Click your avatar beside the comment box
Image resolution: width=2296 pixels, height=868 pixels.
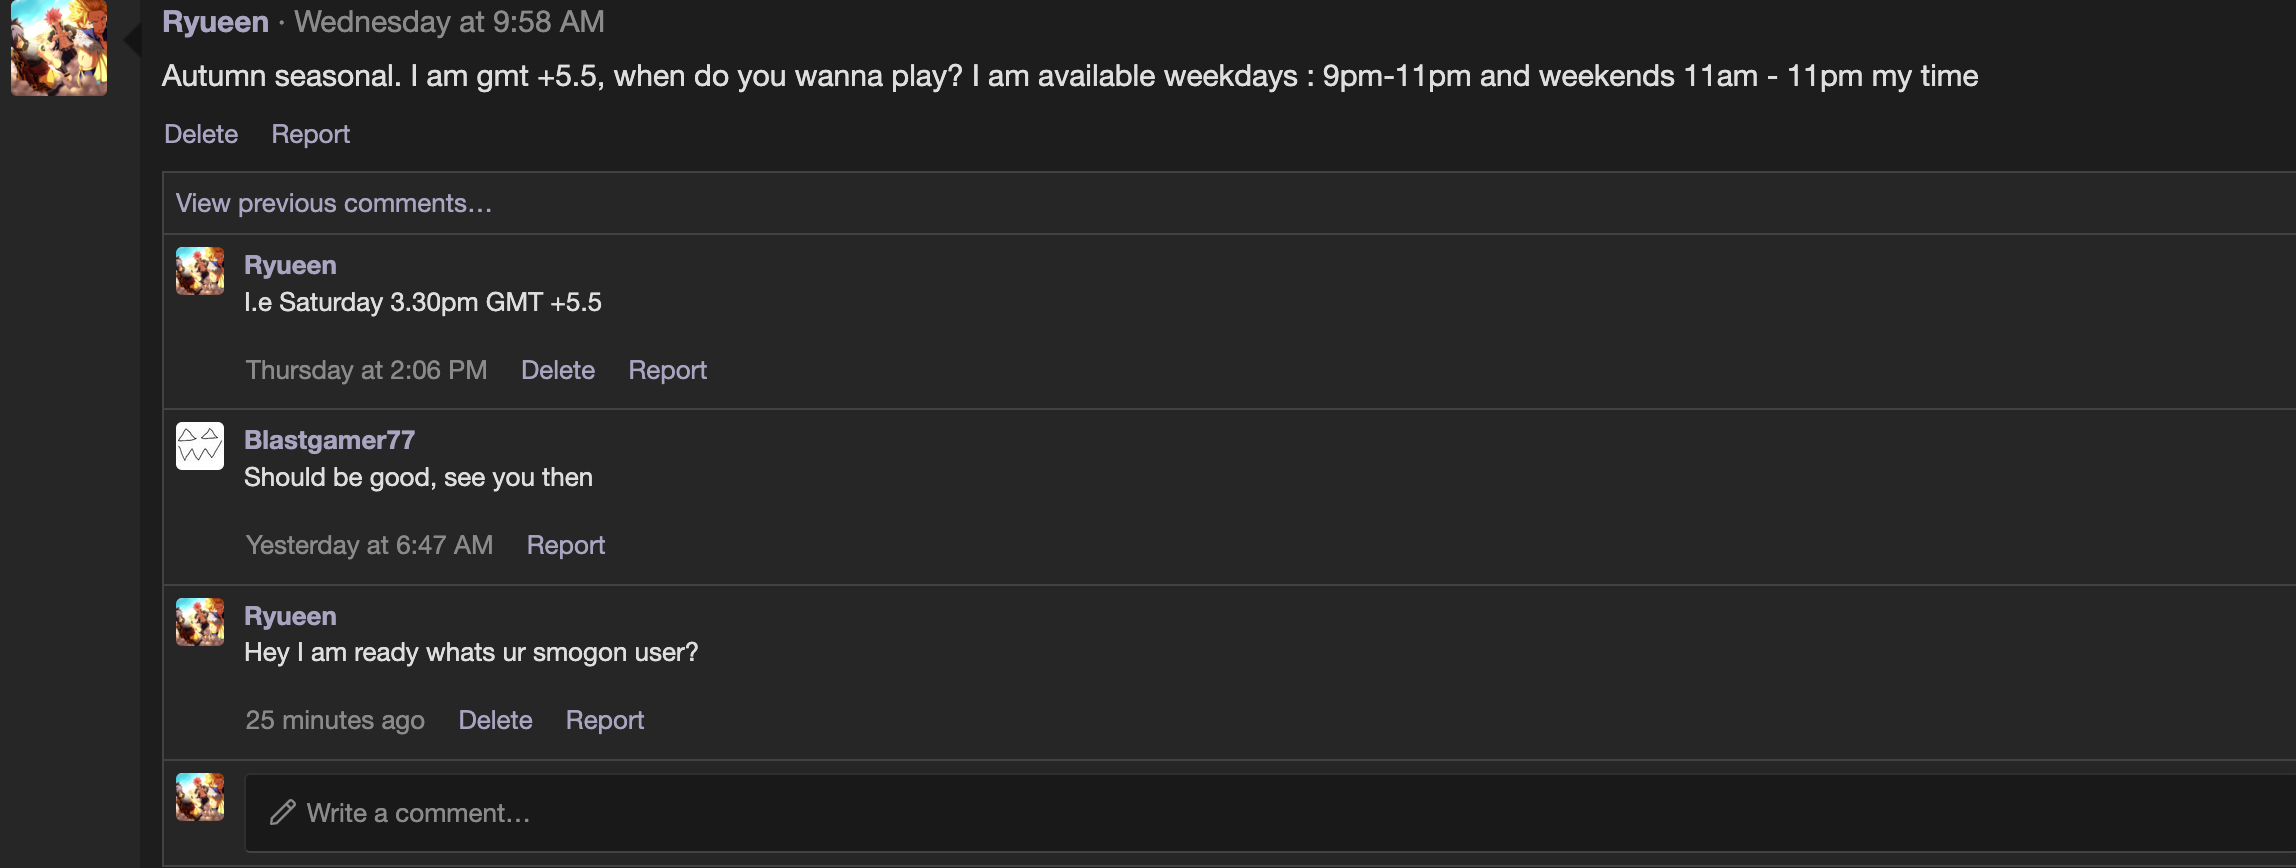[x=200, y=797]
